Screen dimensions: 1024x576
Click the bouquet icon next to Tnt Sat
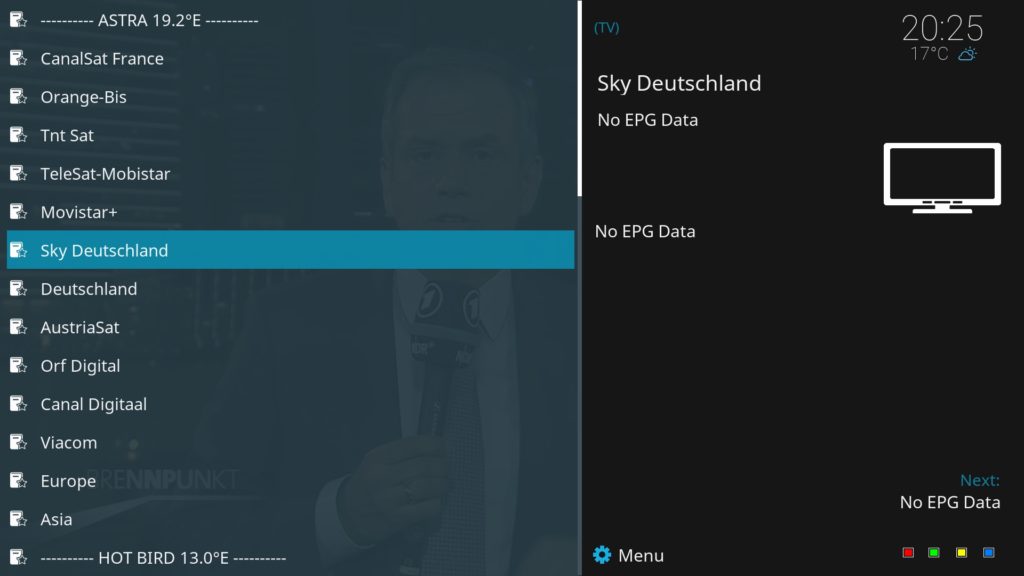pyautogui.click(x=18, y=135)
